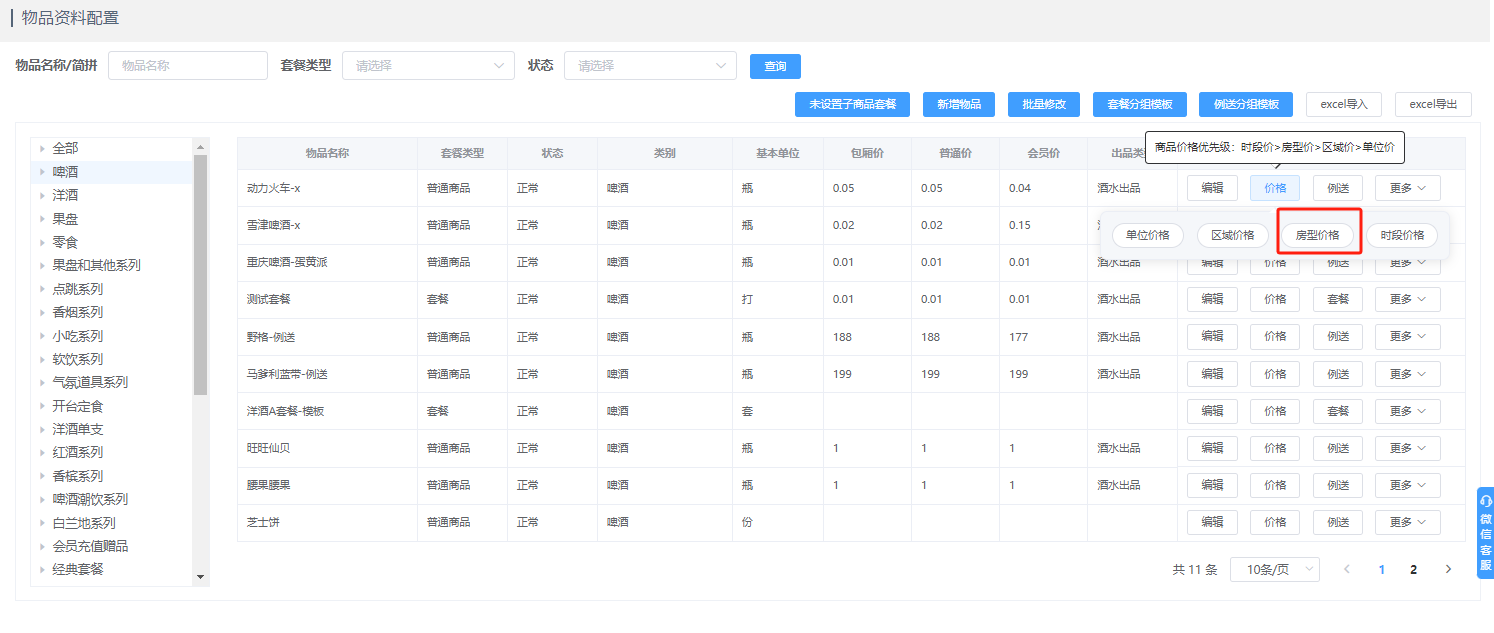Select 气氛道具系列 category
This screenshot has height=633, width=1494.
click(x=90, y=382)
